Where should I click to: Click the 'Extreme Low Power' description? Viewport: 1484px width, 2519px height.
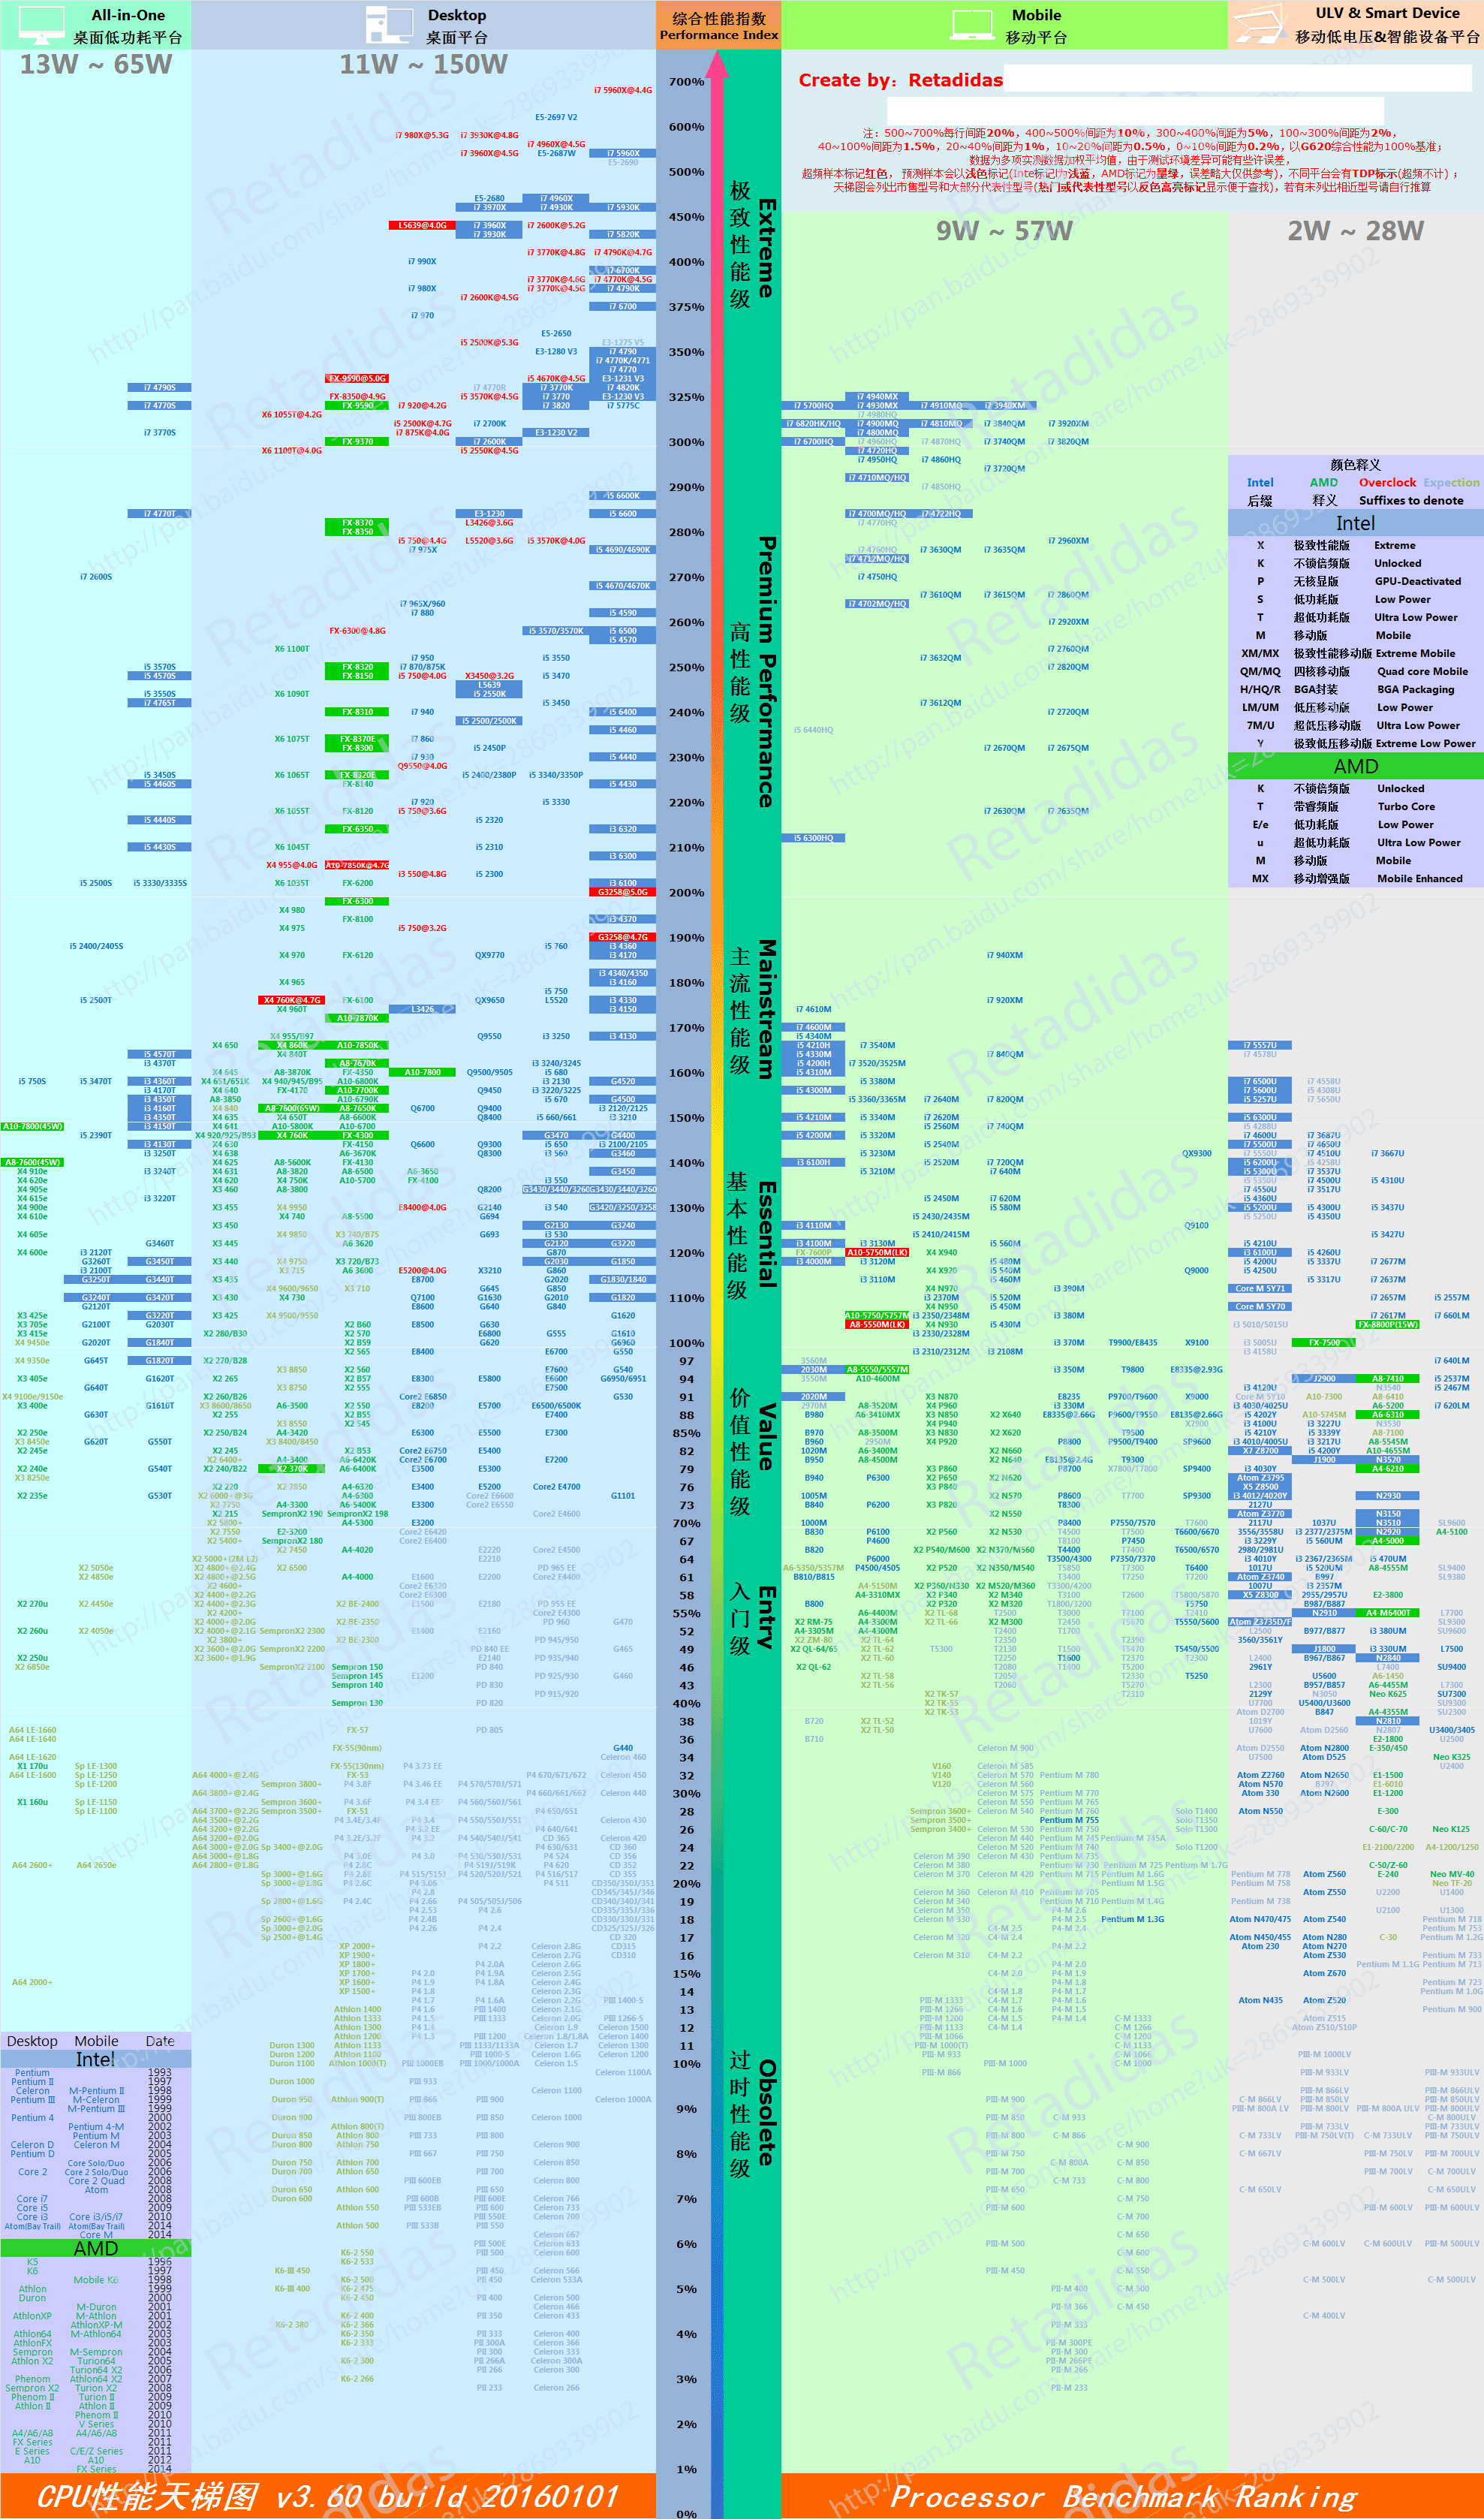[1425, 743]
